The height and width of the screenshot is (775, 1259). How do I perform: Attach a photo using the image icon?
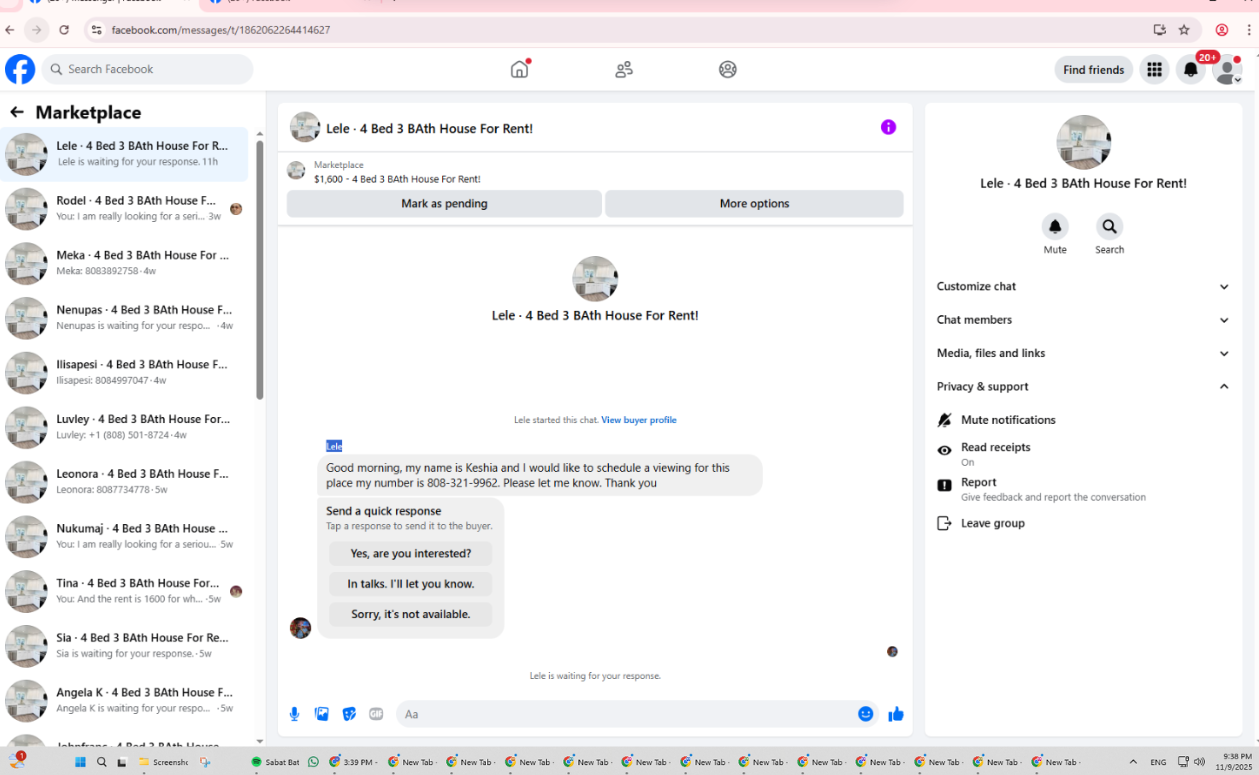click(x=322, y=714)
